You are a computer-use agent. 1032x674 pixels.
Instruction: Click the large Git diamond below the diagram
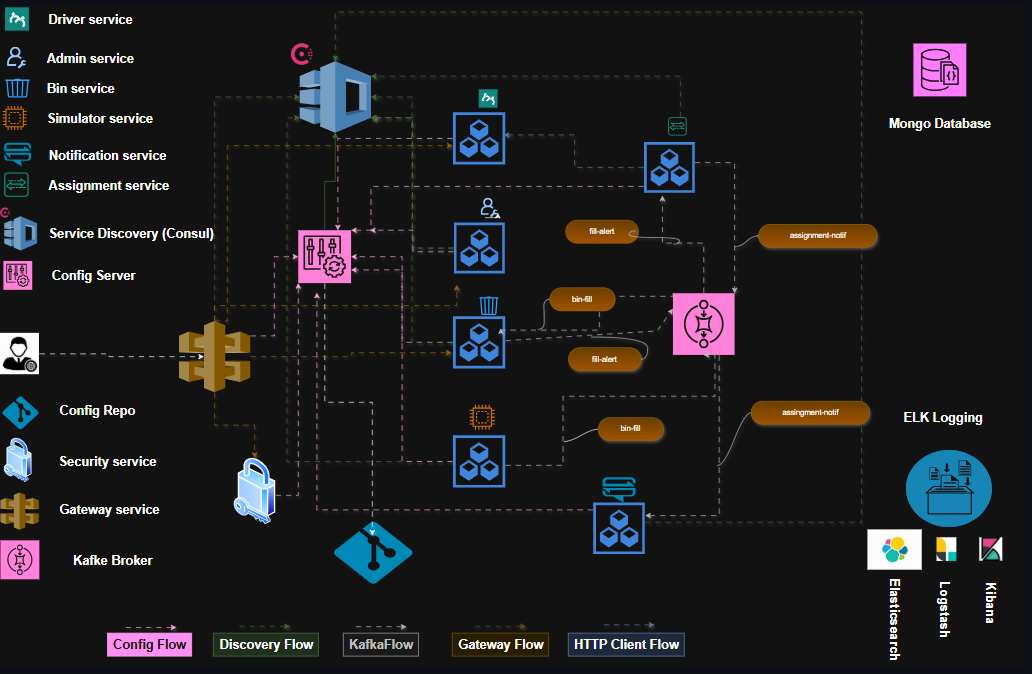[373, 552]
